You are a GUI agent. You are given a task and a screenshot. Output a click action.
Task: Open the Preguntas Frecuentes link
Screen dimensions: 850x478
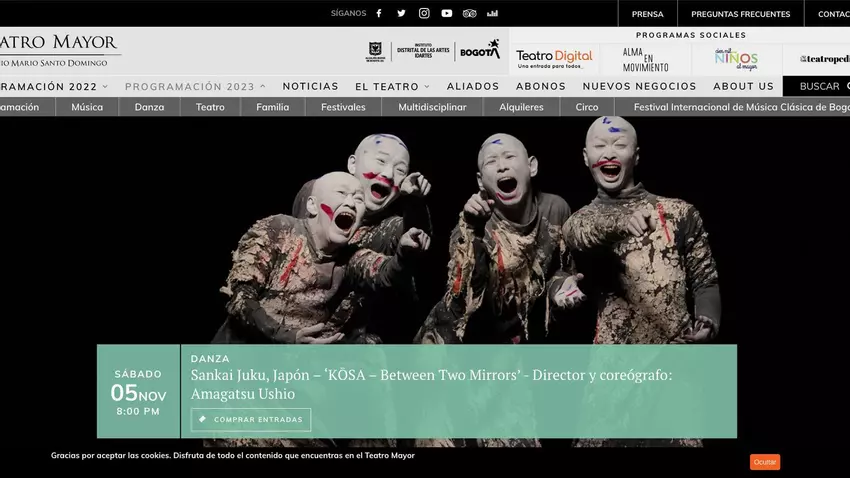[x=740, y=14]
